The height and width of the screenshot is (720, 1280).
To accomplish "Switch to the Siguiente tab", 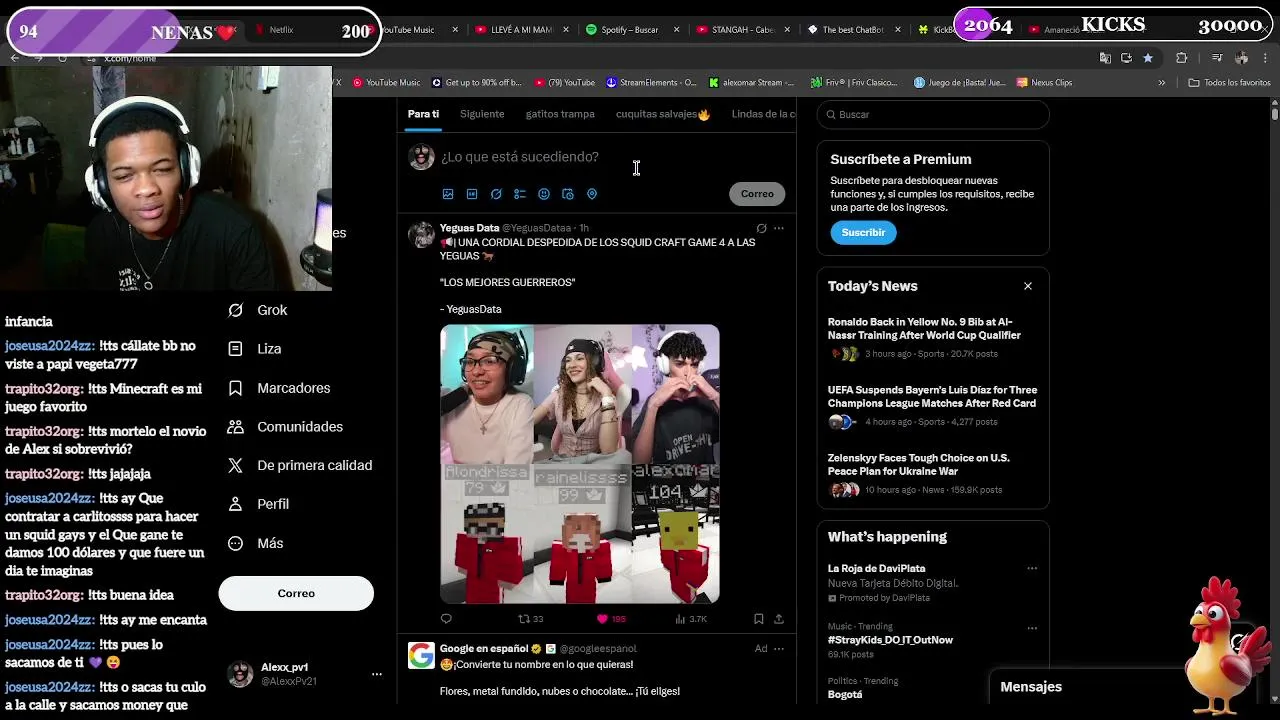I will click(x=482, y=114).
